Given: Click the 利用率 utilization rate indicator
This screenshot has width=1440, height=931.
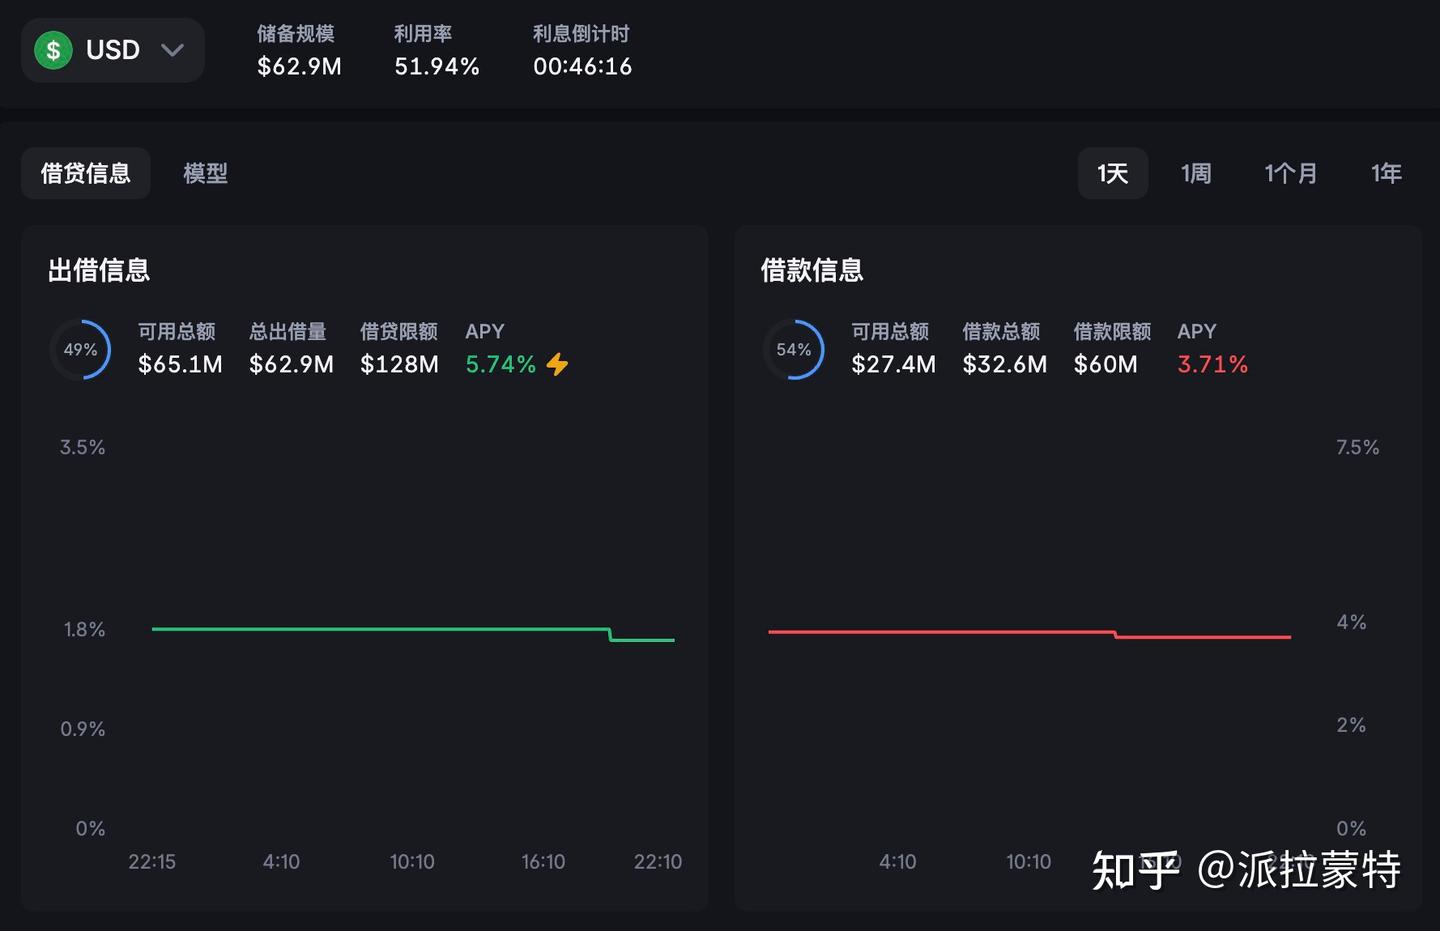Looking at the screenshot, I should (x=436, y=50).
